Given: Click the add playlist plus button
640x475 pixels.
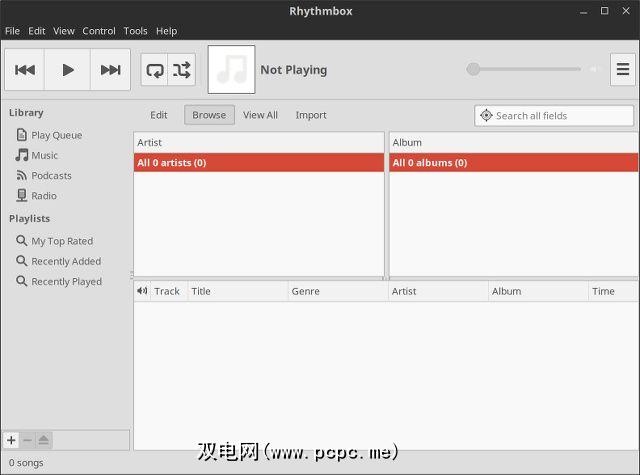Looking at the screenshot, I should pos(11,440).
